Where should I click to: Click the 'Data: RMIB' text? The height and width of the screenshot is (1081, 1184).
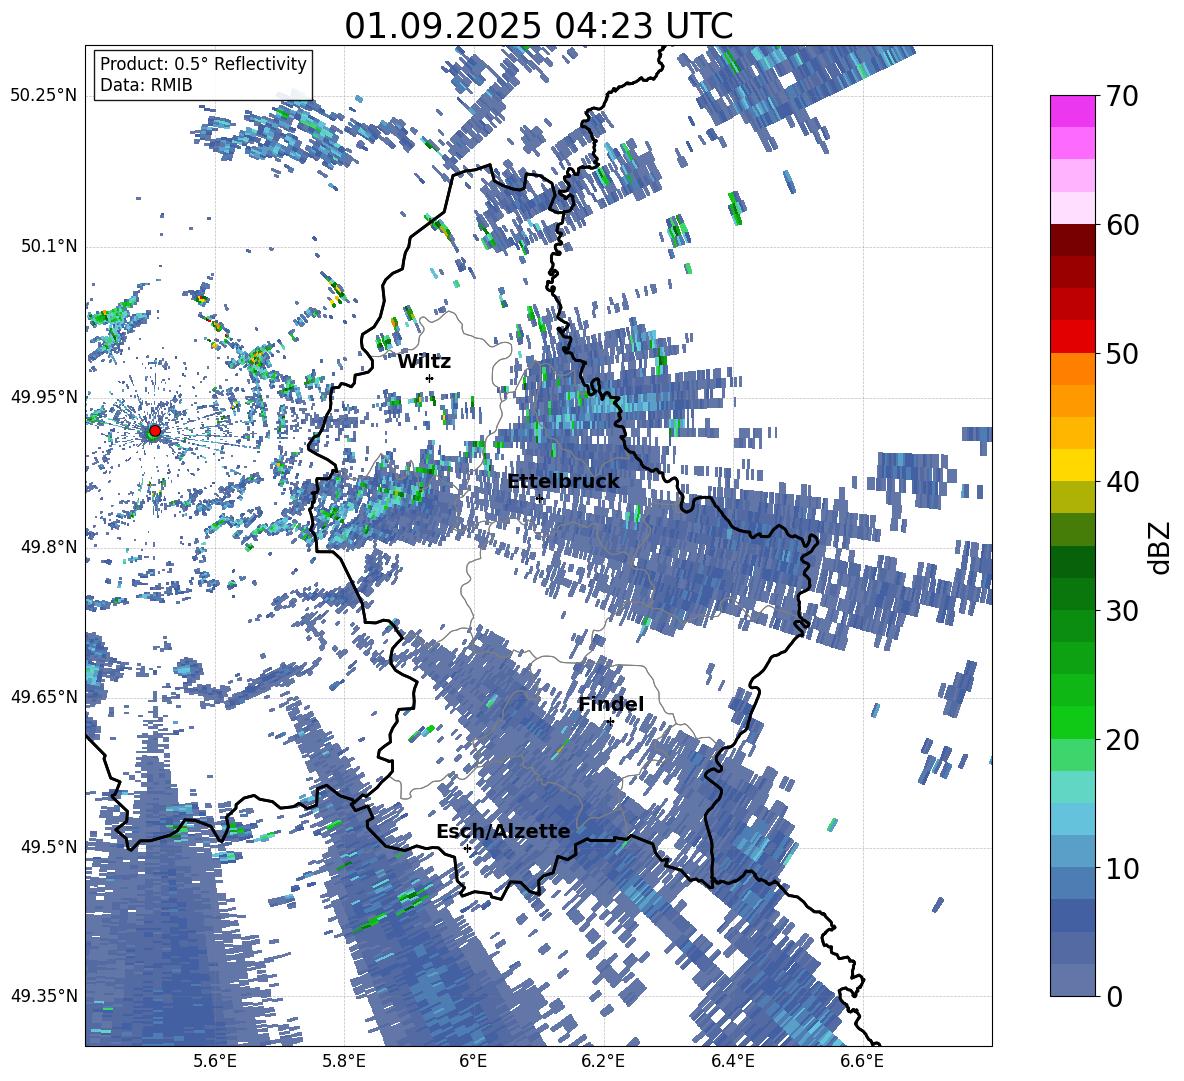click(x=146, y=85)
